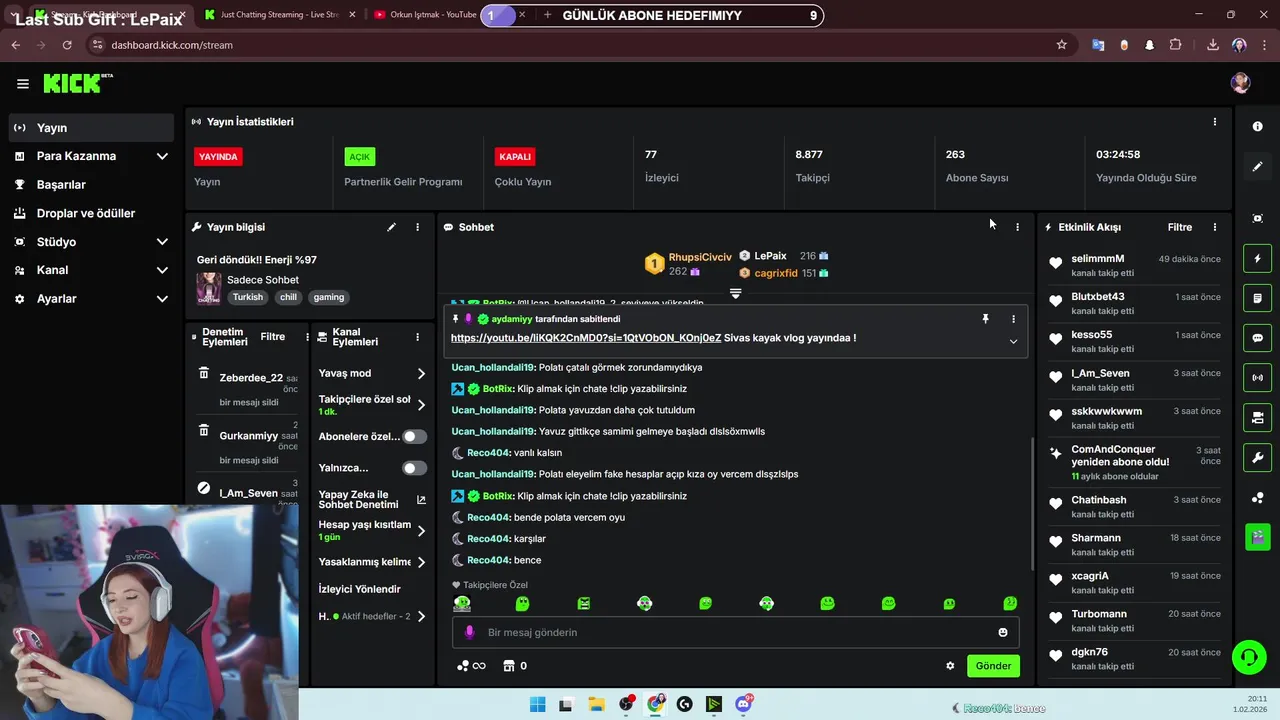Collapse the gift leaderboard arrow

pos(735,294)
